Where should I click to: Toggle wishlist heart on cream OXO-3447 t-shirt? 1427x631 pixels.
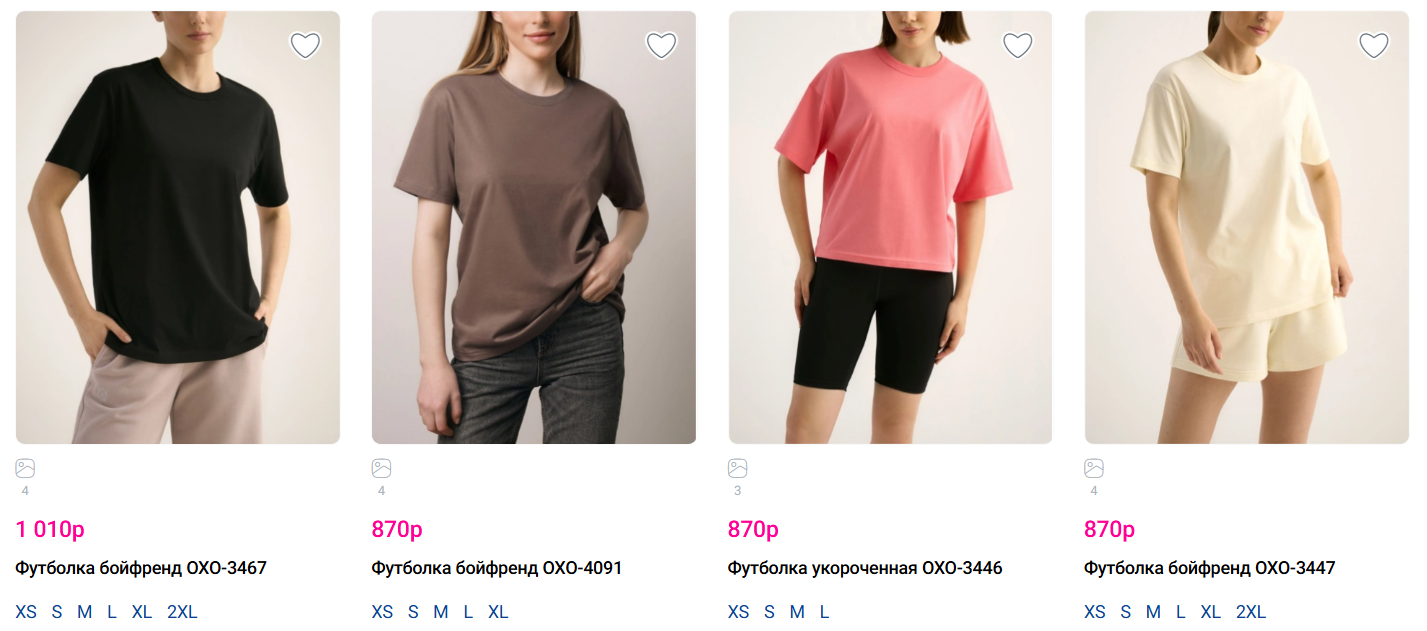1374,45
